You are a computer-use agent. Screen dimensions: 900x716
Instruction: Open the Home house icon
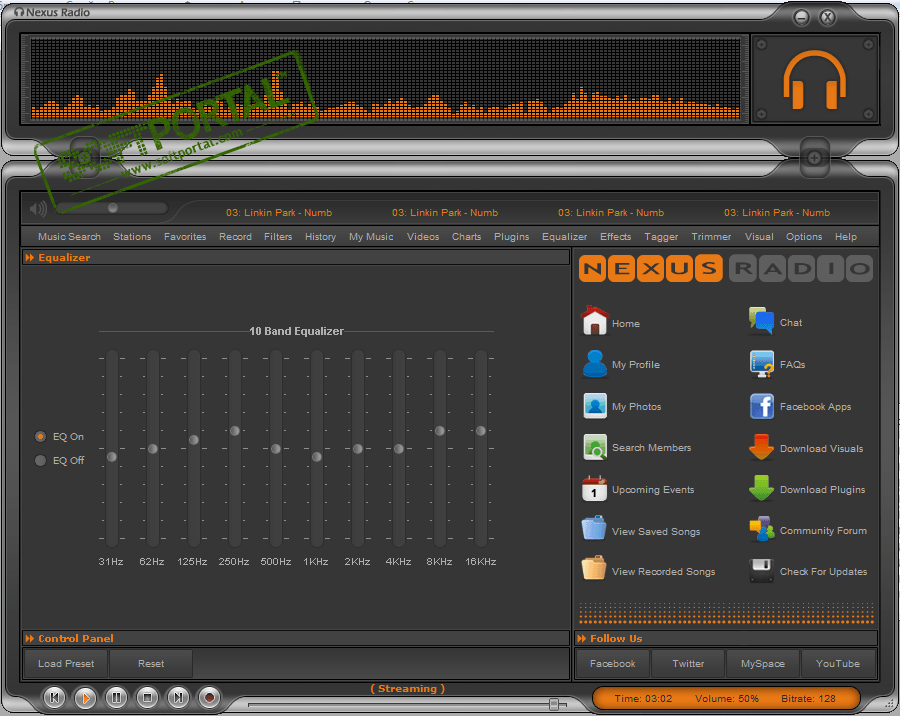595,320
